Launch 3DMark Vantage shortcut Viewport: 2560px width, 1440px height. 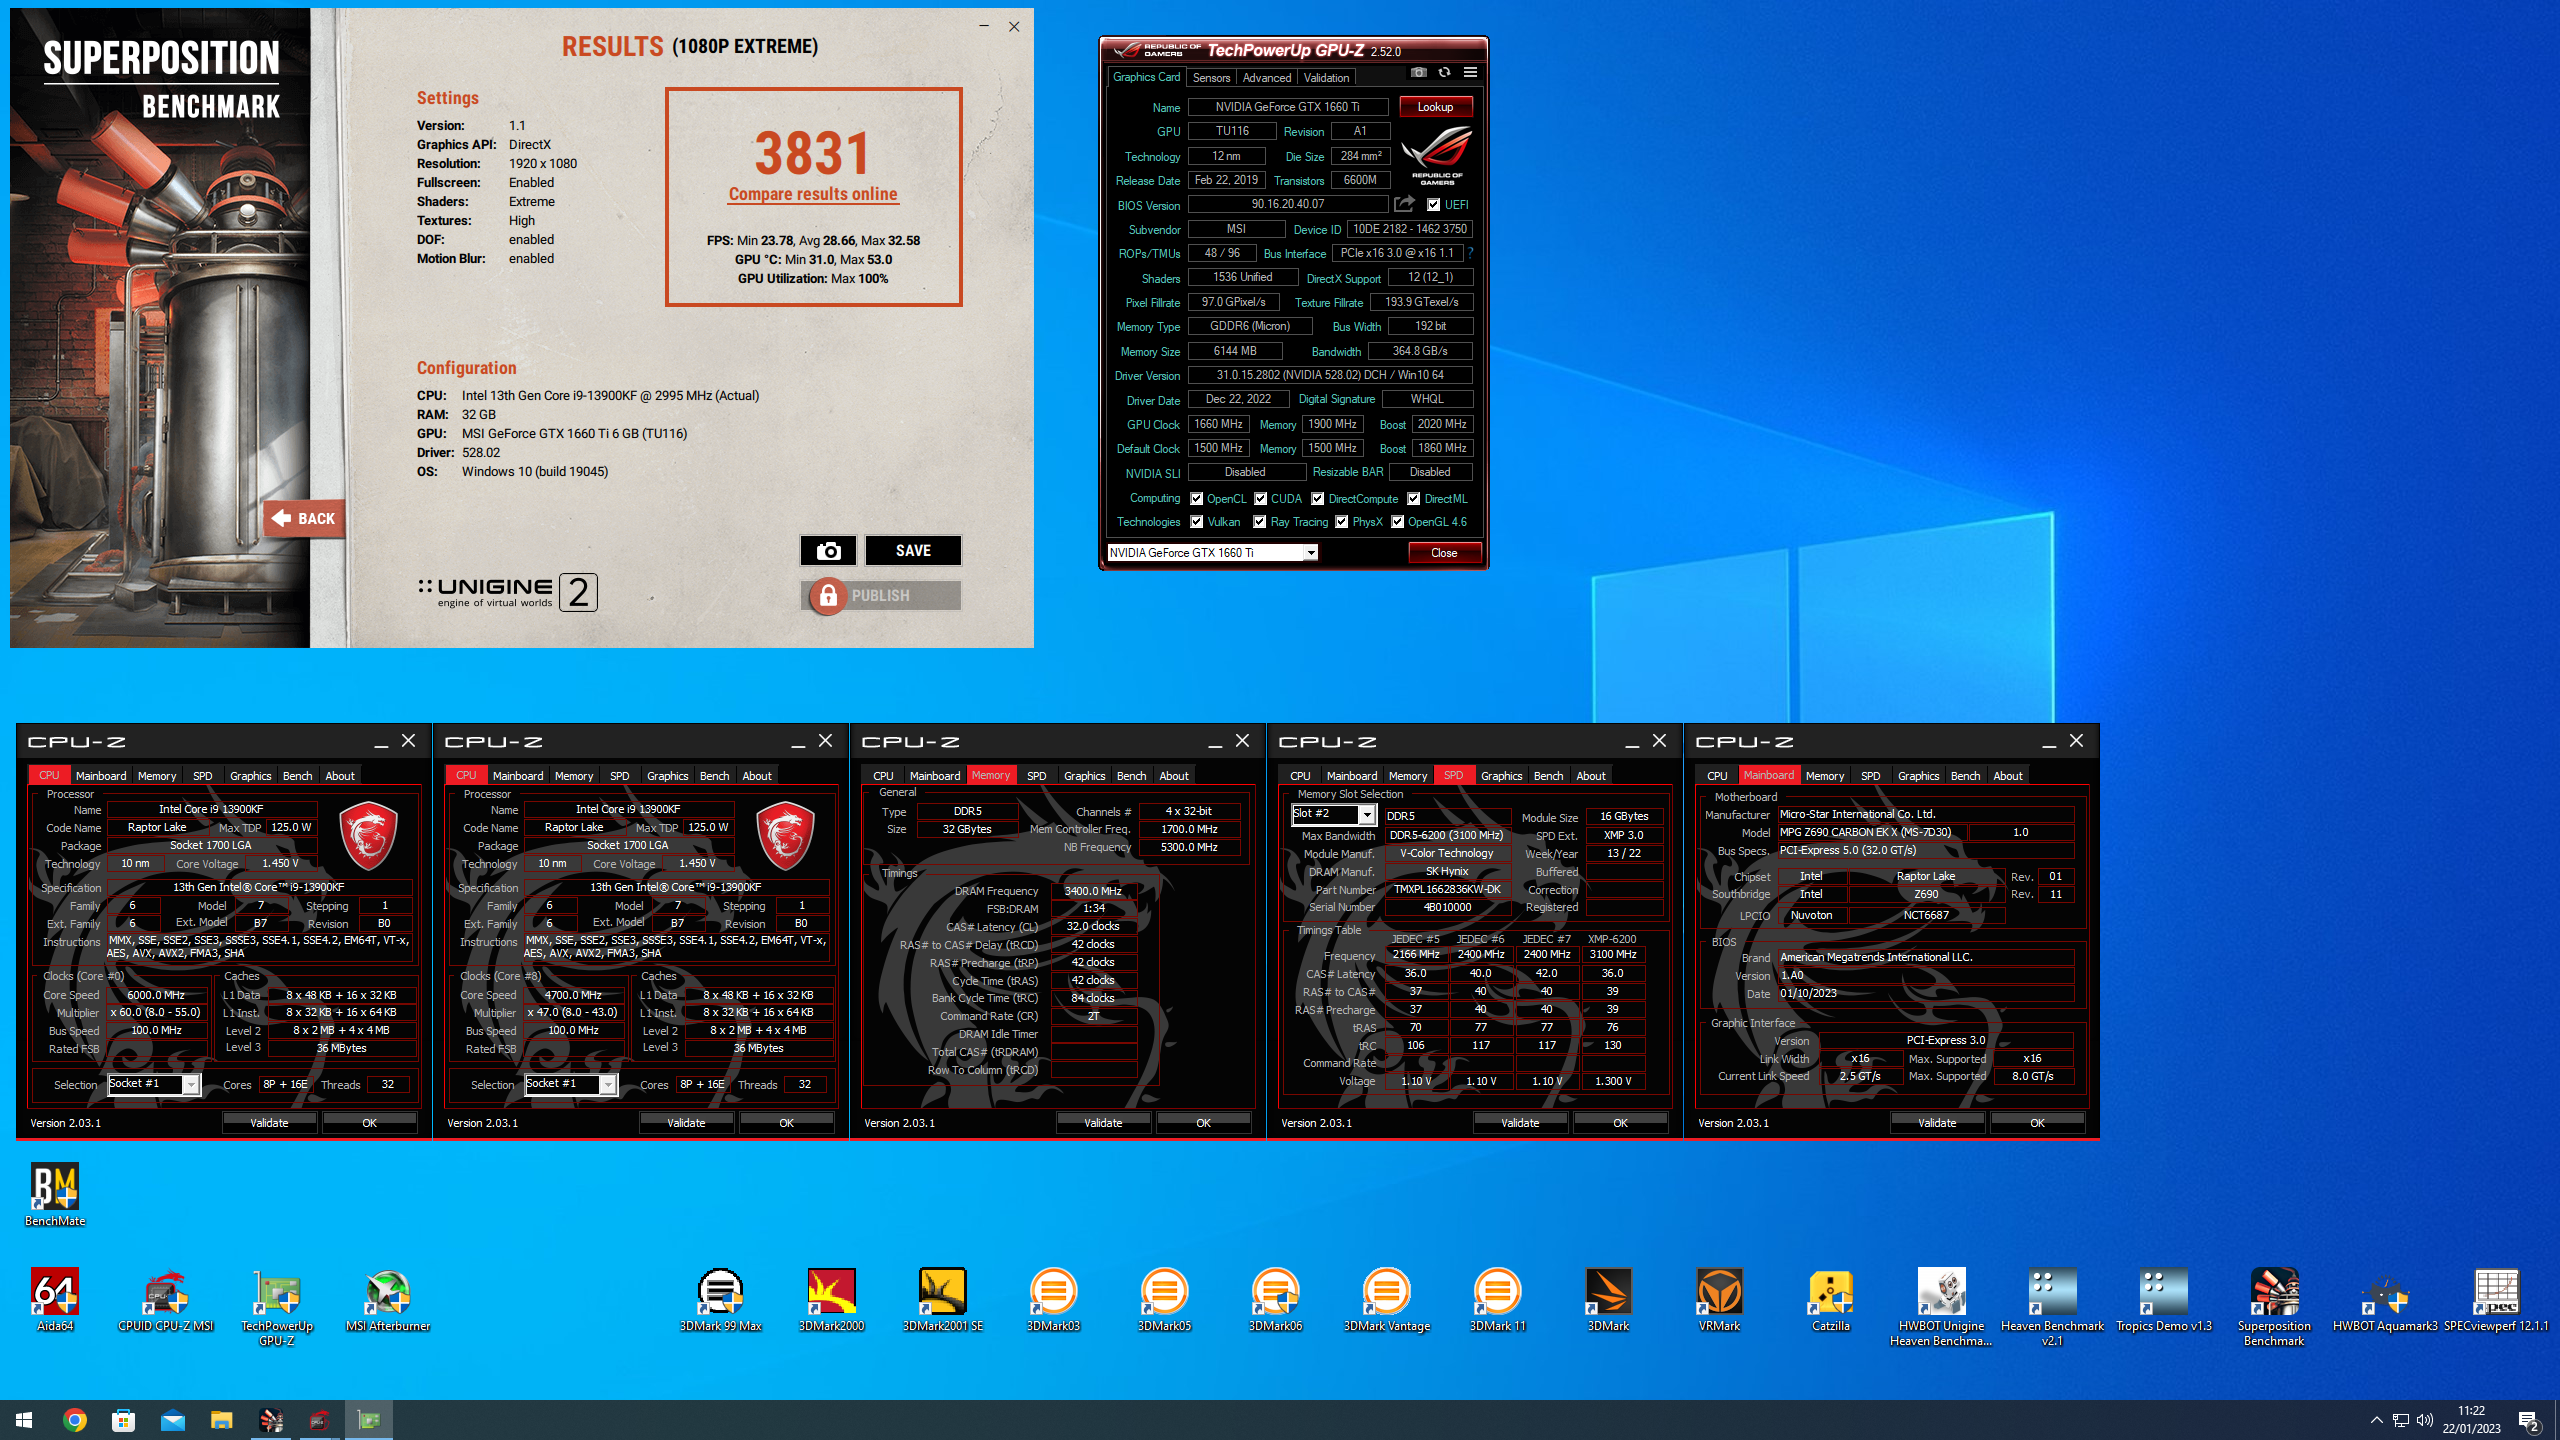[1386, 1299]
